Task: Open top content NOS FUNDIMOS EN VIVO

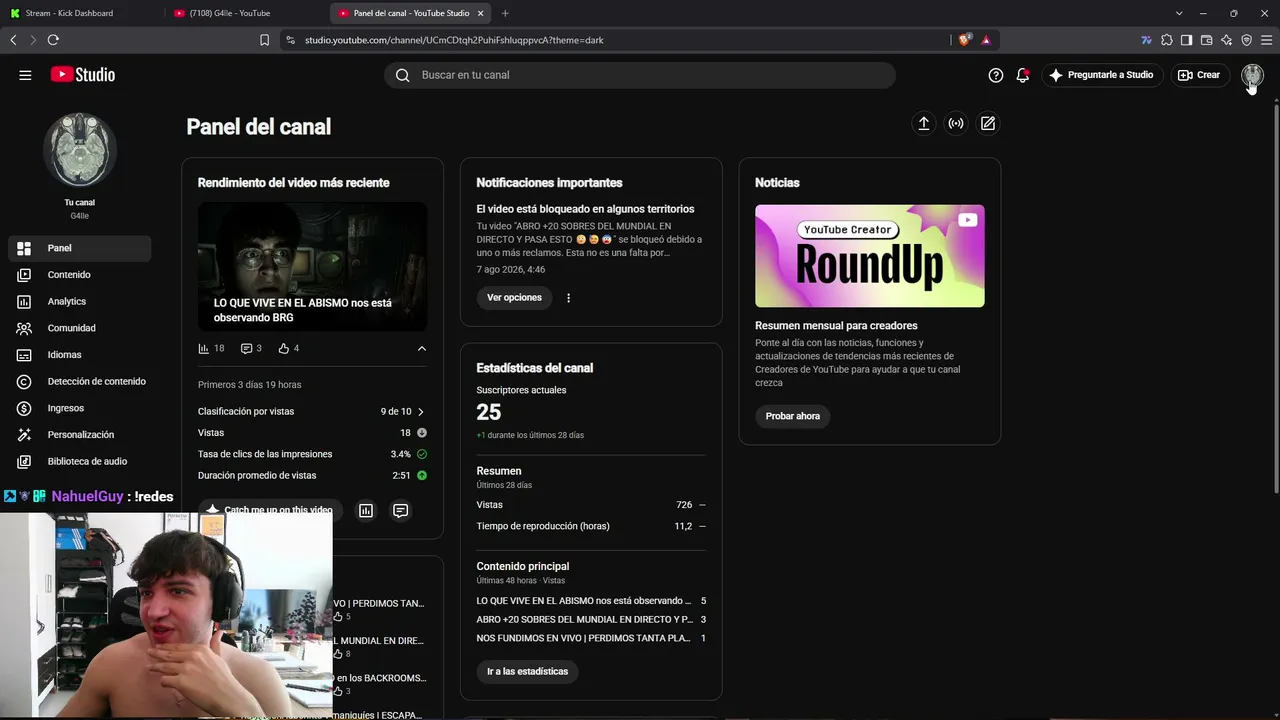Action: pyautogui.click(x=591, y=638)
